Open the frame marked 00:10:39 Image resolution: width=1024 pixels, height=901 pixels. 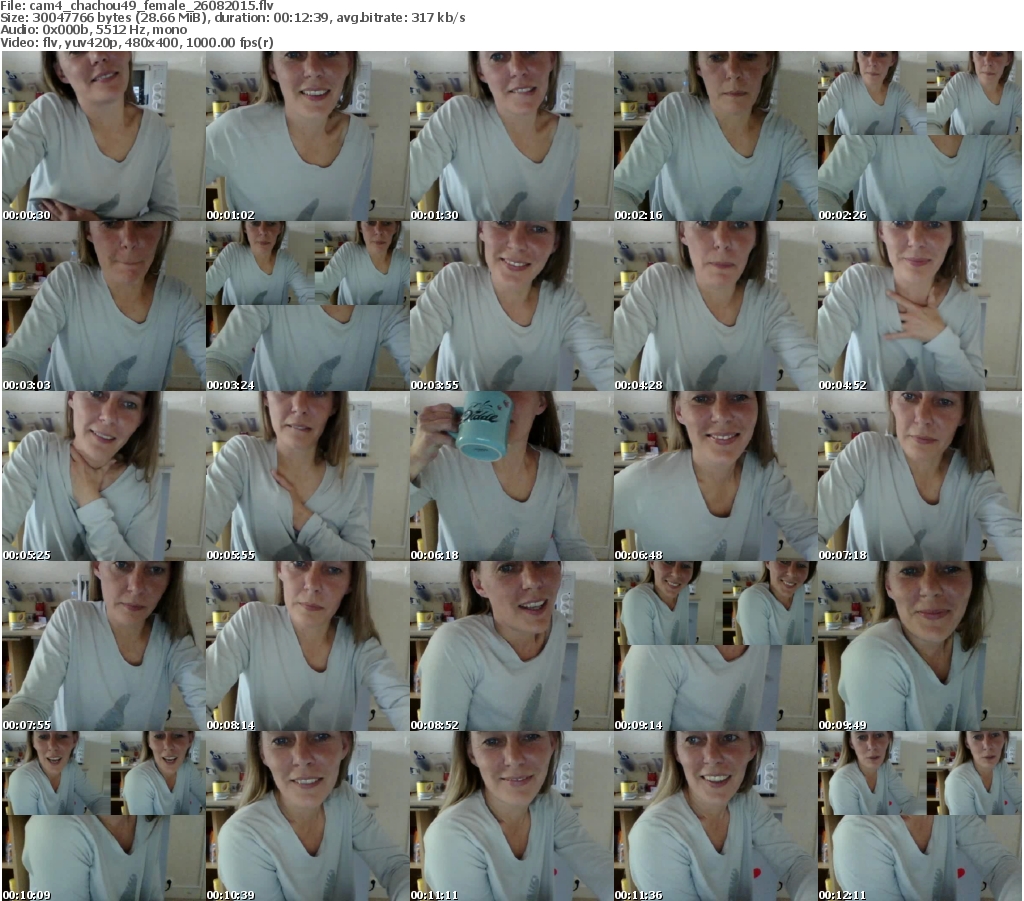click(308, 816)
